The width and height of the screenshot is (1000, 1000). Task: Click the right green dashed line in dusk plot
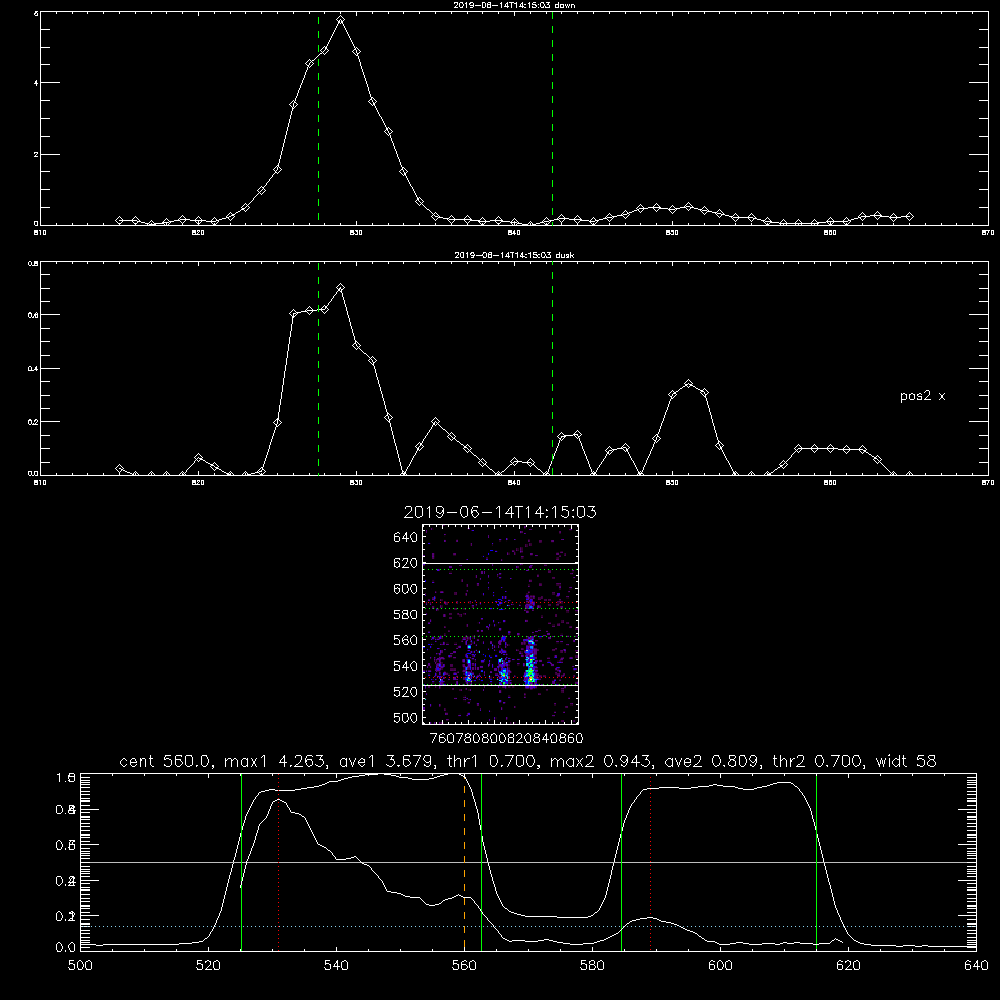(552, 368)
